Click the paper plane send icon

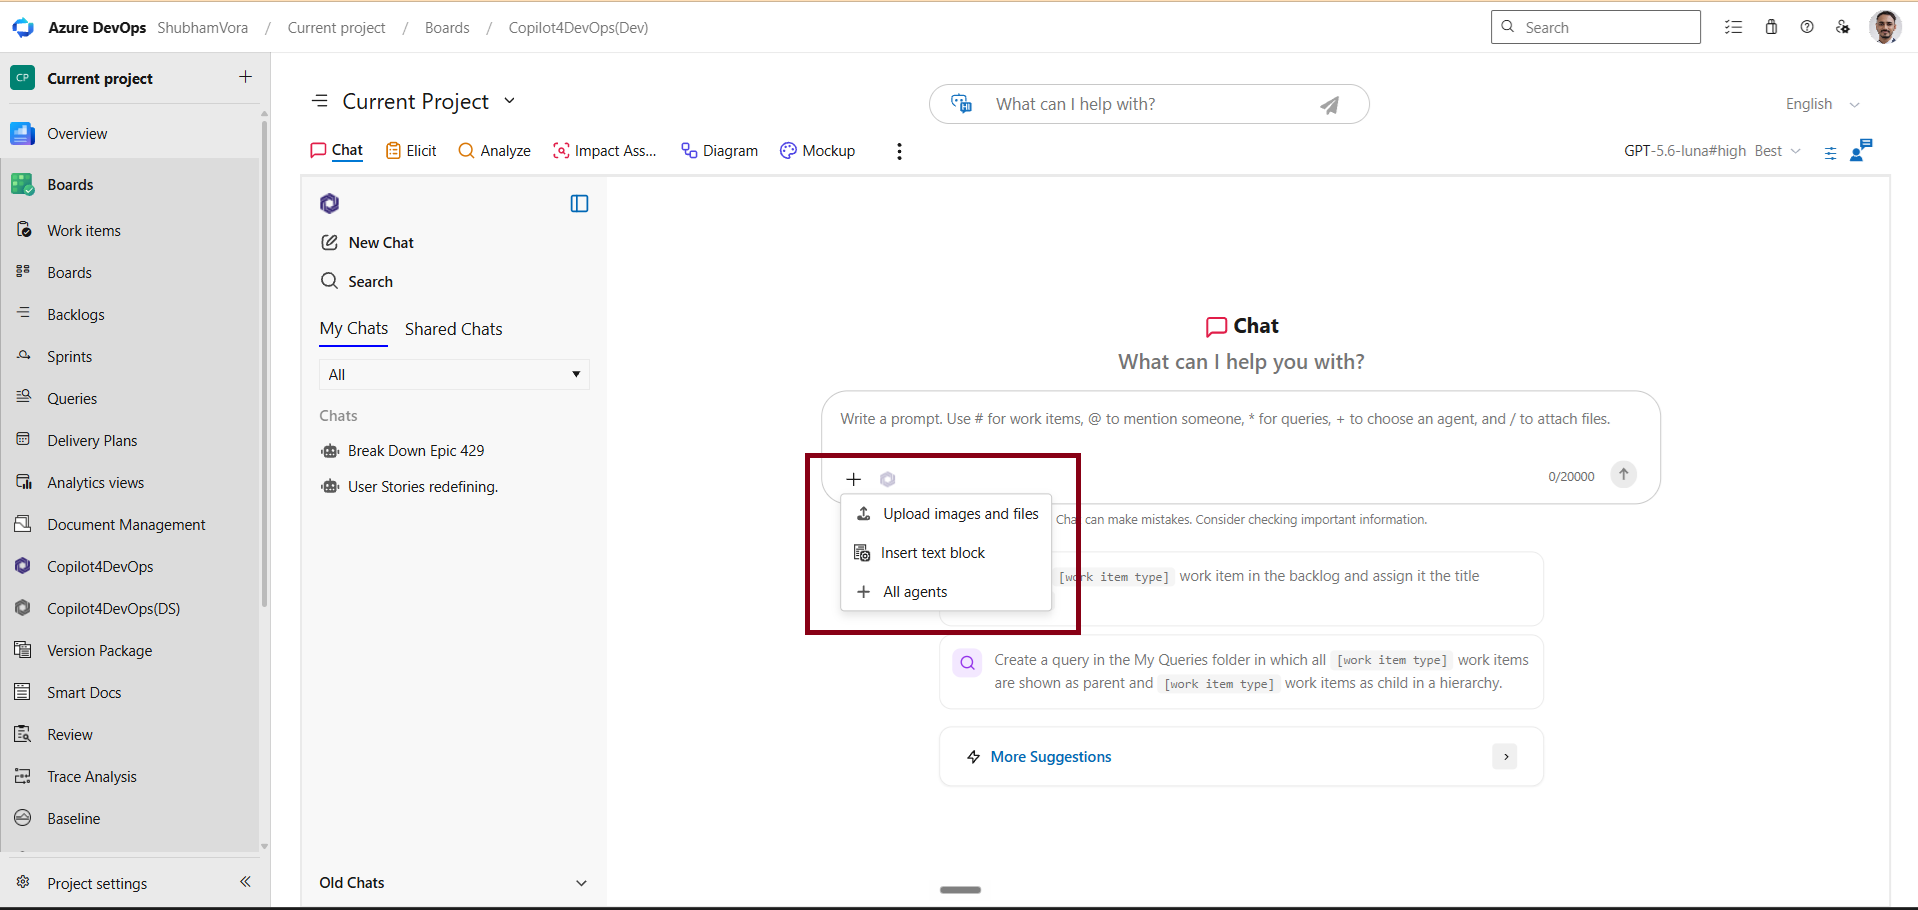(1329, 105)
